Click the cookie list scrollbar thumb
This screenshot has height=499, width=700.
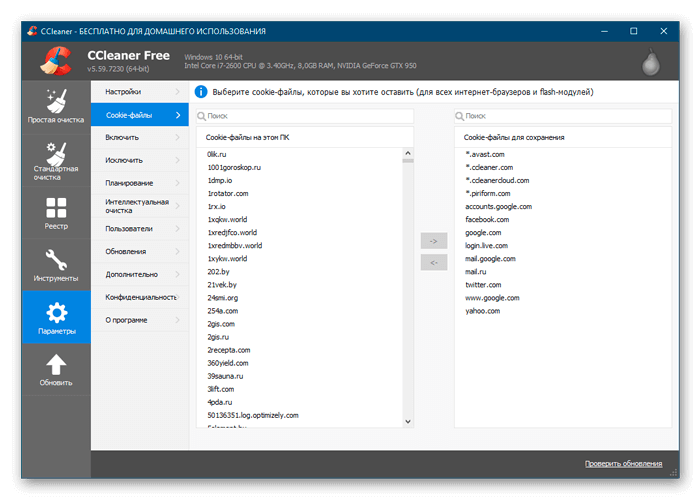(x=408, y=161)
